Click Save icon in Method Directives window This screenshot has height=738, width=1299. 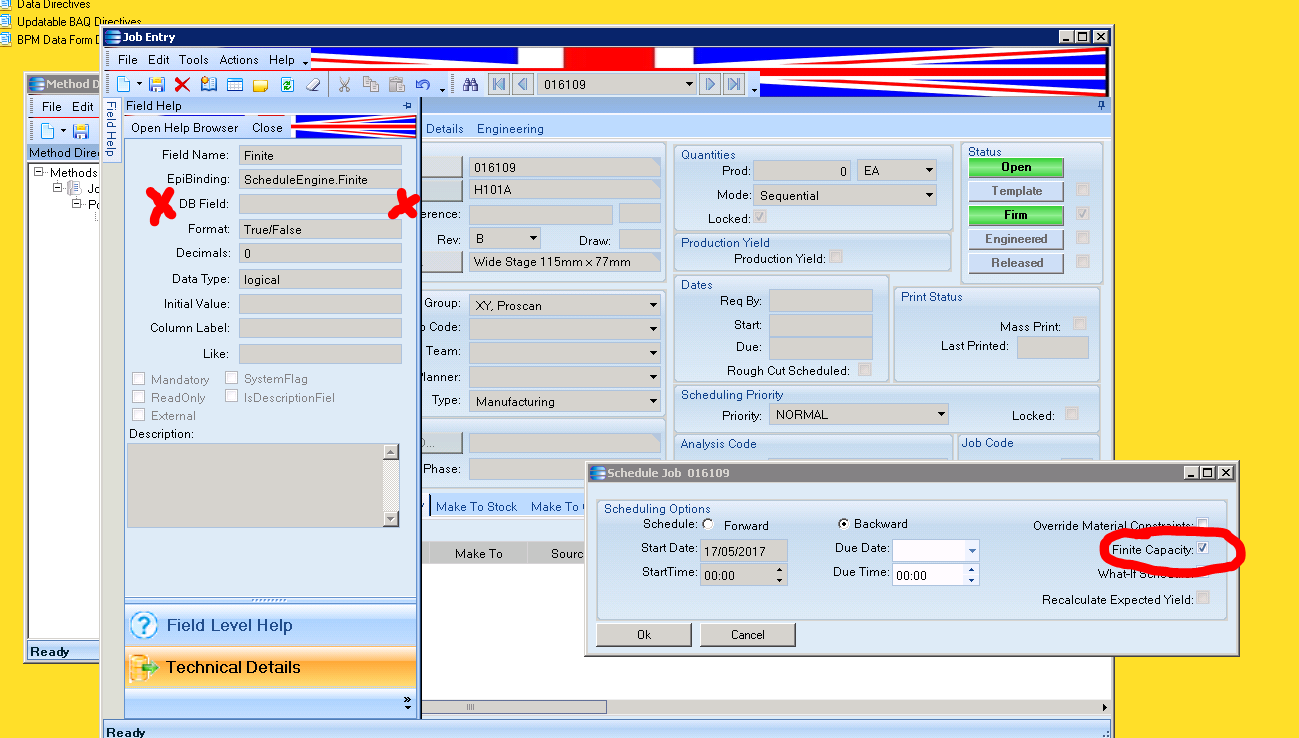tap(80, 131)
